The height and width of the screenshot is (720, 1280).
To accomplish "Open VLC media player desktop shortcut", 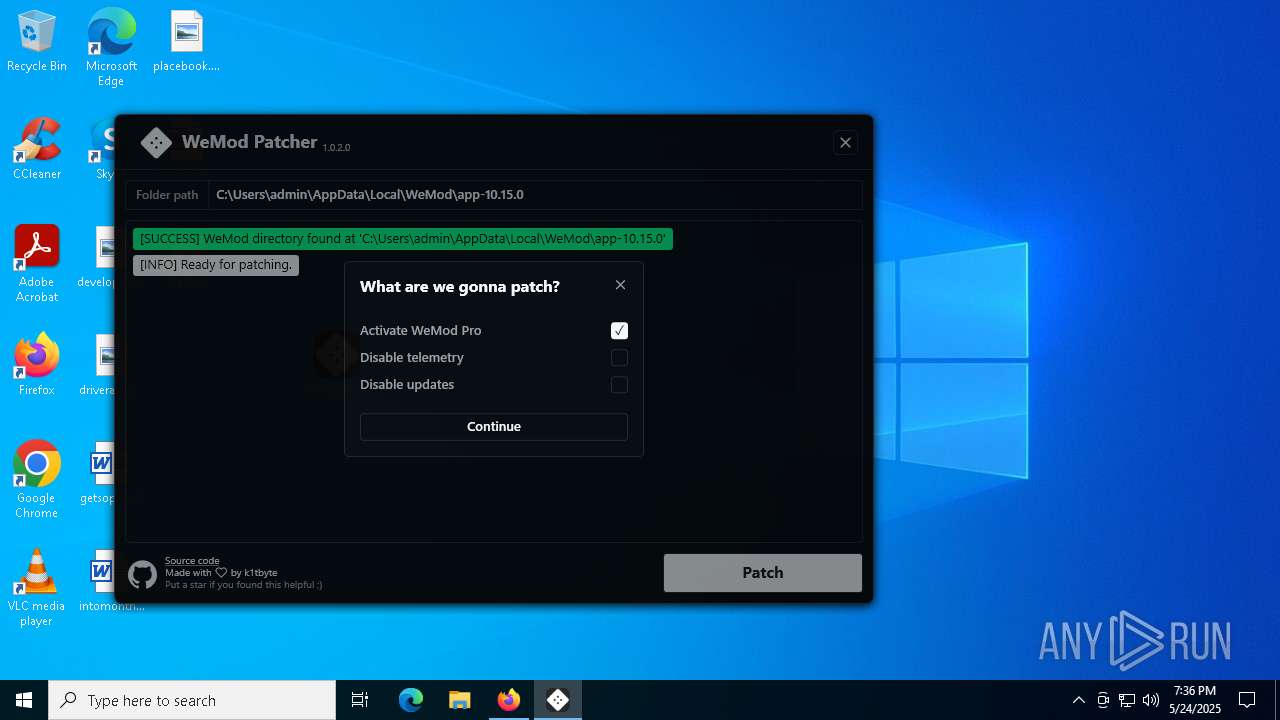I will (37, 588).
